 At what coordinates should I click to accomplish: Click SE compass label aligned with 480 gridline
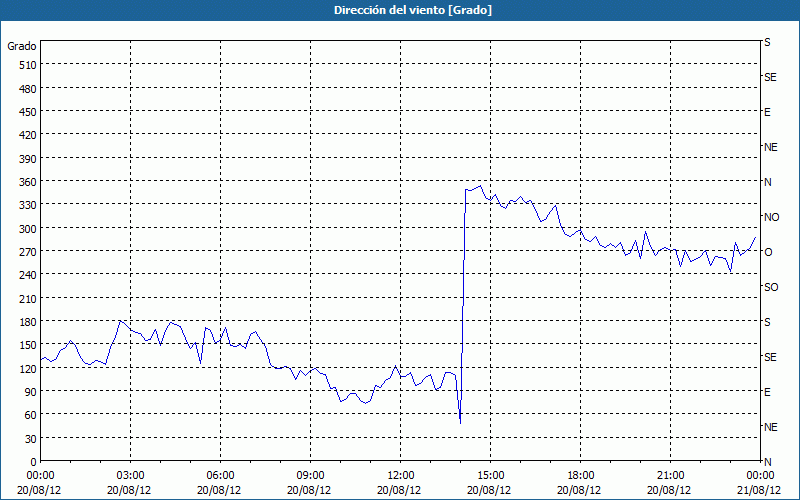pyautogui.click(x=770, y=77)
